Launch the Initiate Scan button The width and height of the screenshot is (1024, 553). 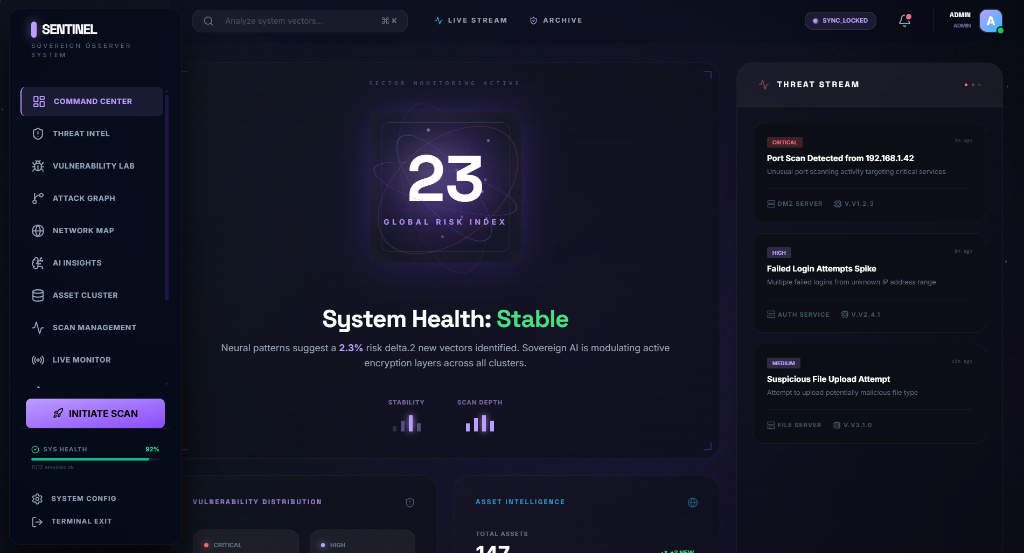point(95,413)
